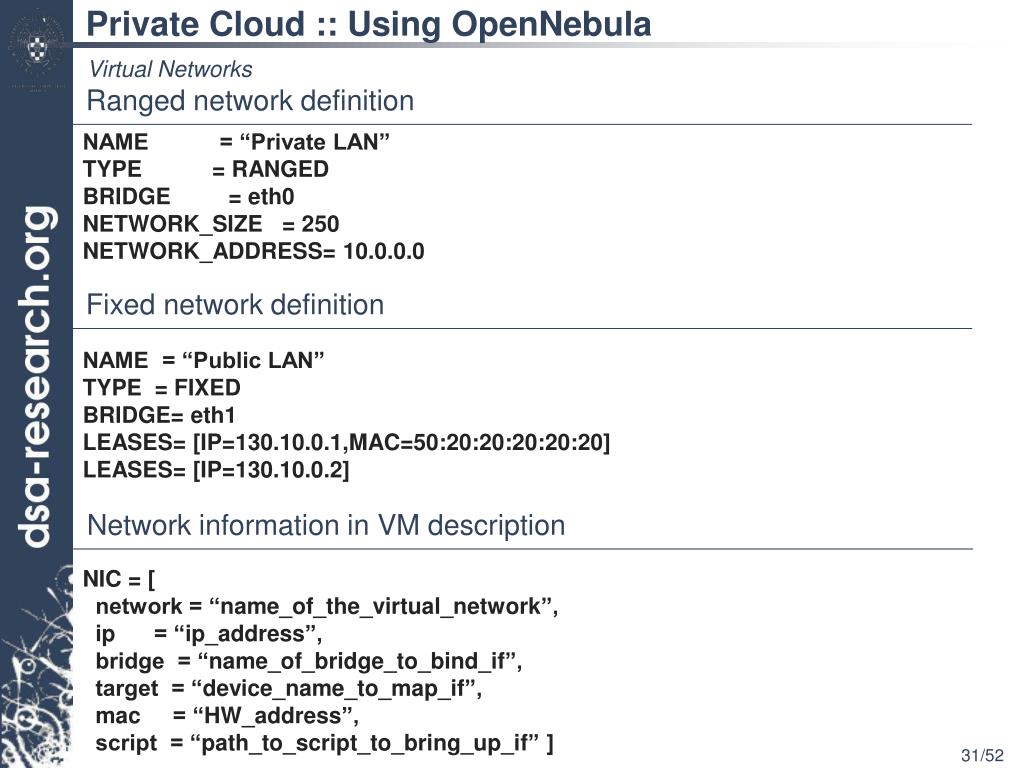Select the line 'TYPE = RANGED'
1024x768 pixels.
206,170
